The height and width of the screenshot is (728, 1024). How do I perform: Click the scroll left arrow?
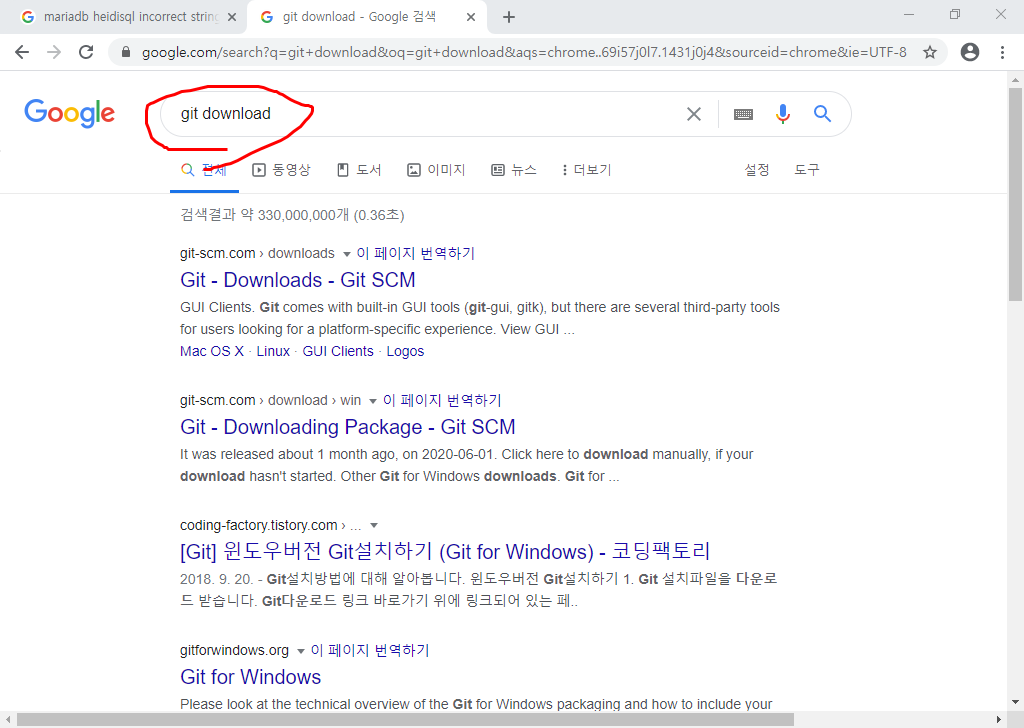tap(8, 720)
